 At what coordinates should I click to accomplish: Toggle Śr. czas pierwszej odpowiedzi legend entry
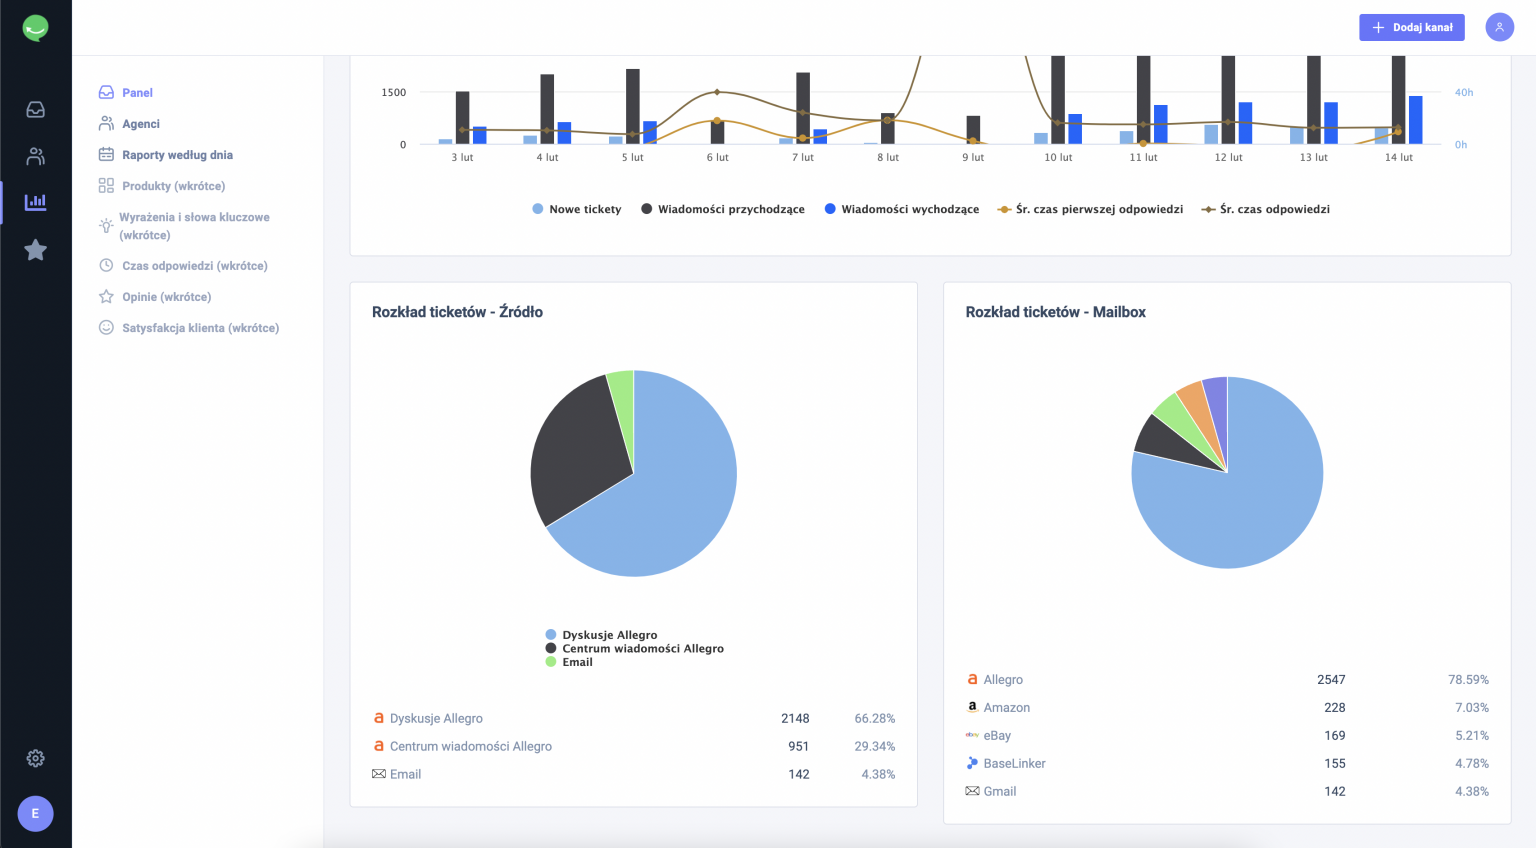click(1090, 209)
